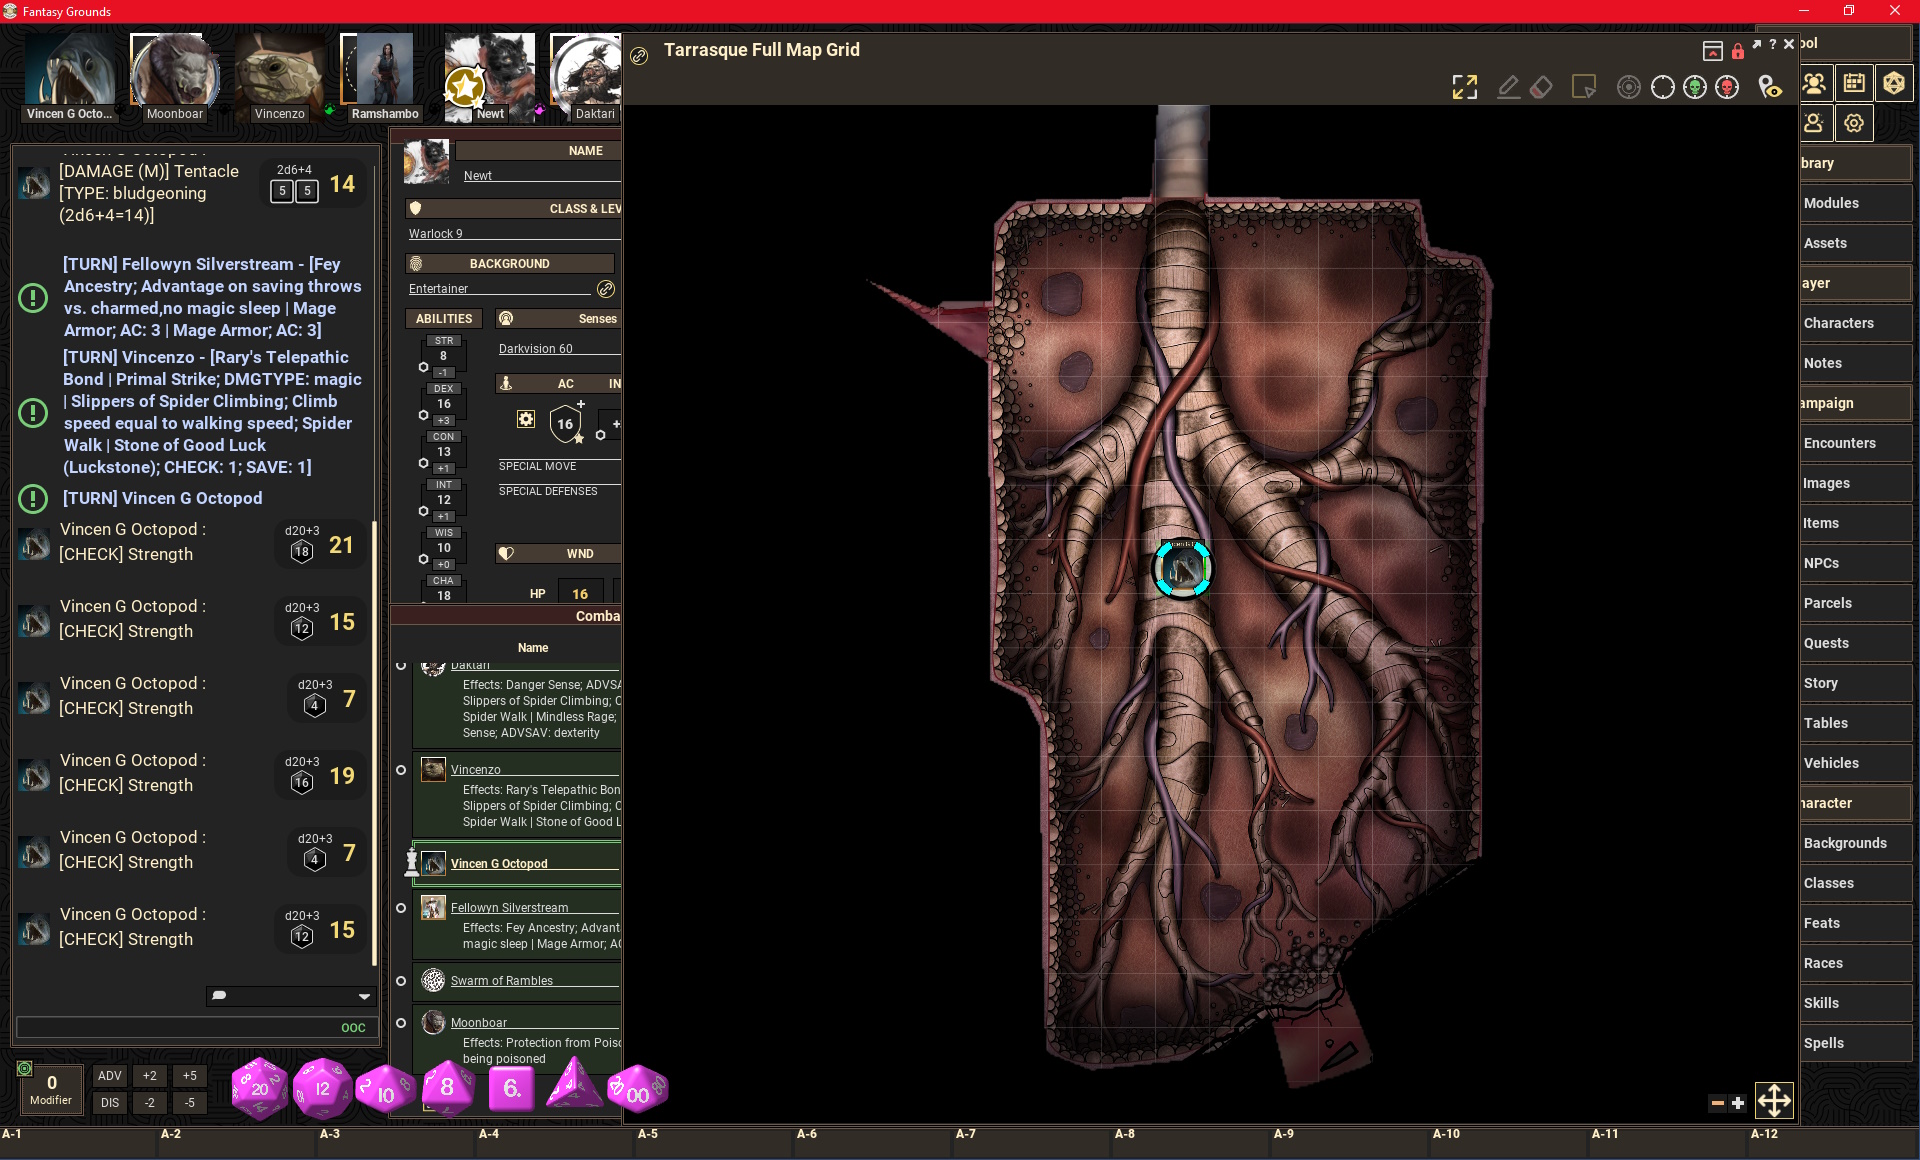Toggle the +5 modifier button
Viewport: 1920px width, 1160px height.
tap(189, 1076)
